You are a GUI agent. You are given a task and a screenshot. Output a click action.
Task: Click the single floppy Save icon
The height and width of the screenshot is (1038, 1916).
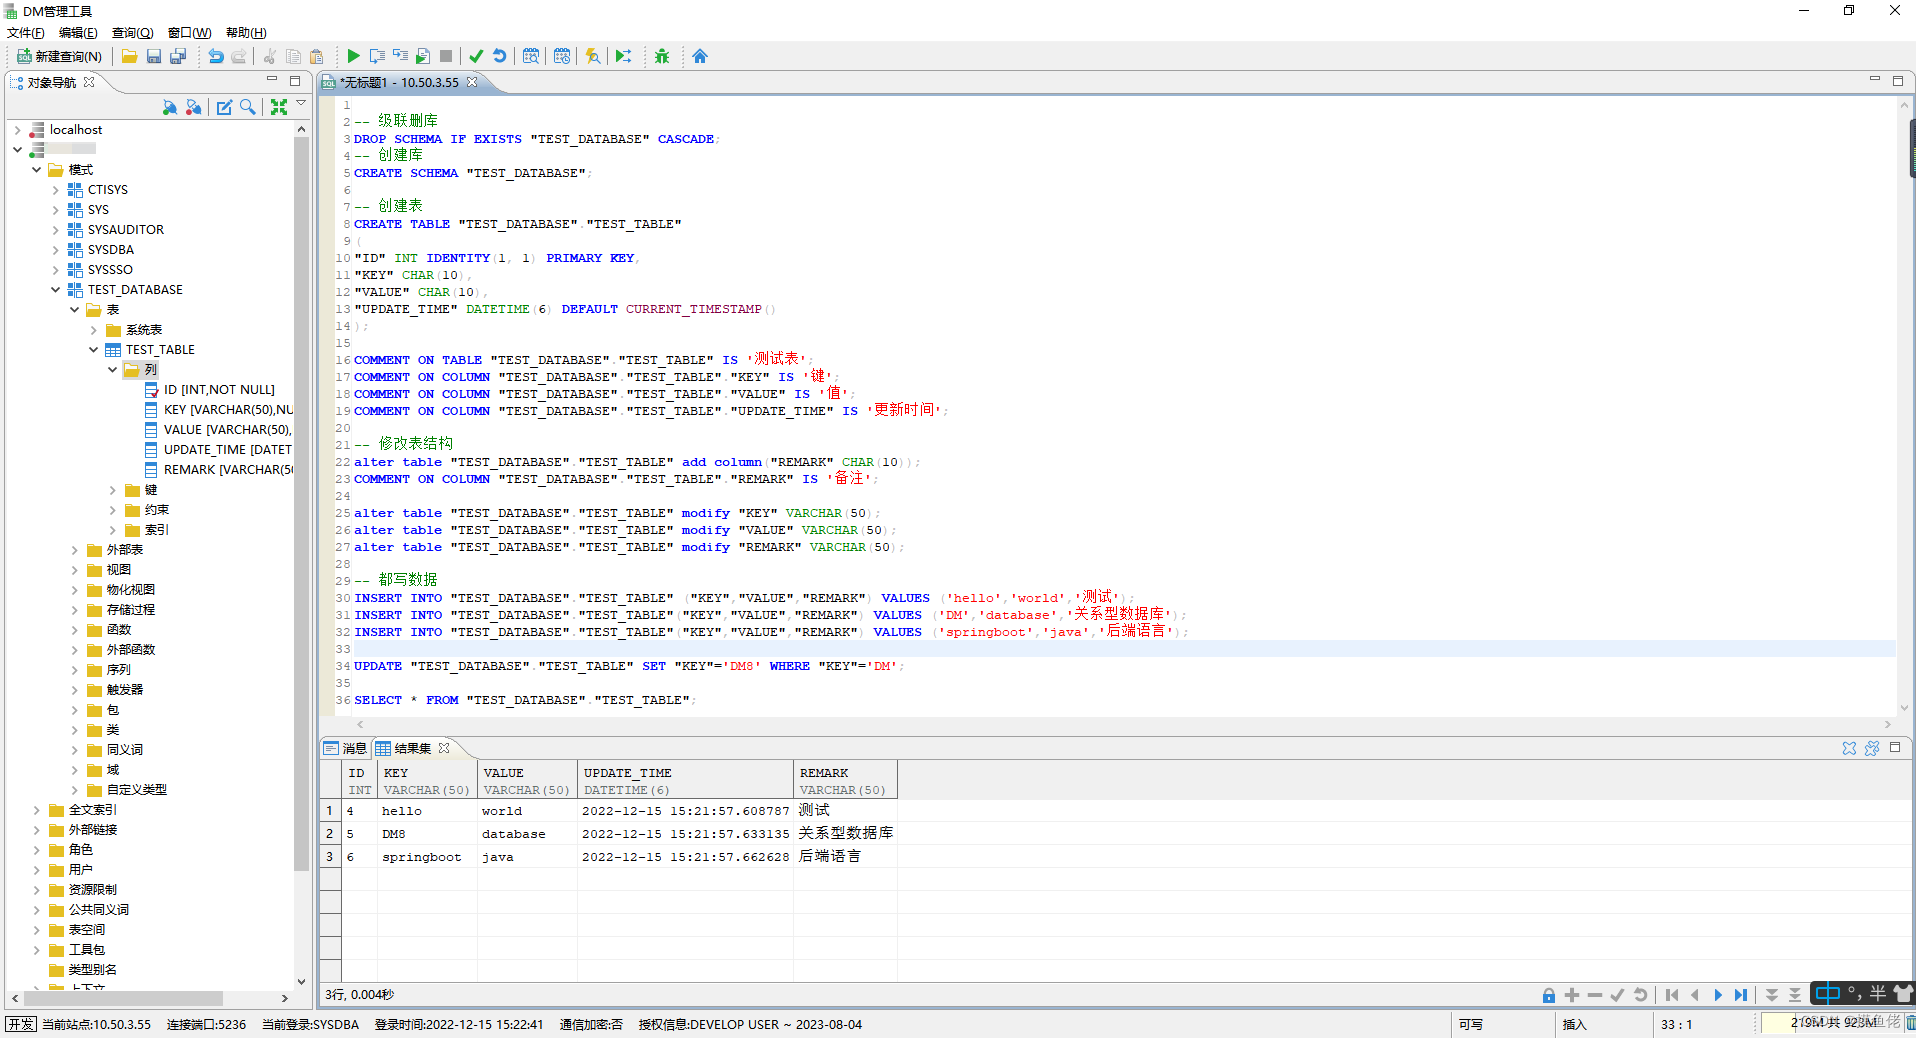coord(154,57)
